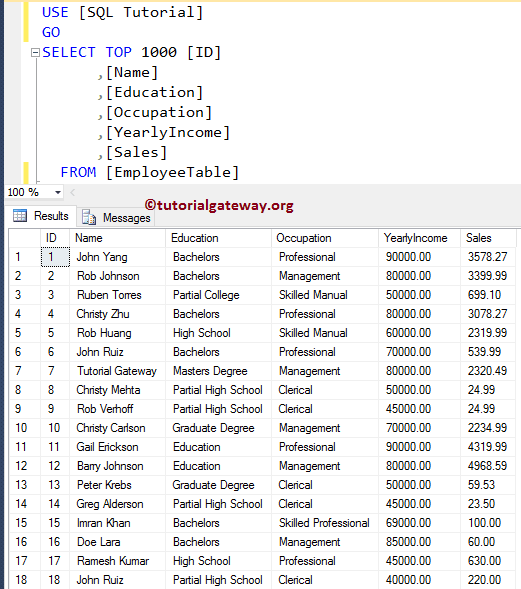Switch to the Results tab
The height and width of the screenshot is (589, 521).
pyautogui.click(x=41, y=216)
